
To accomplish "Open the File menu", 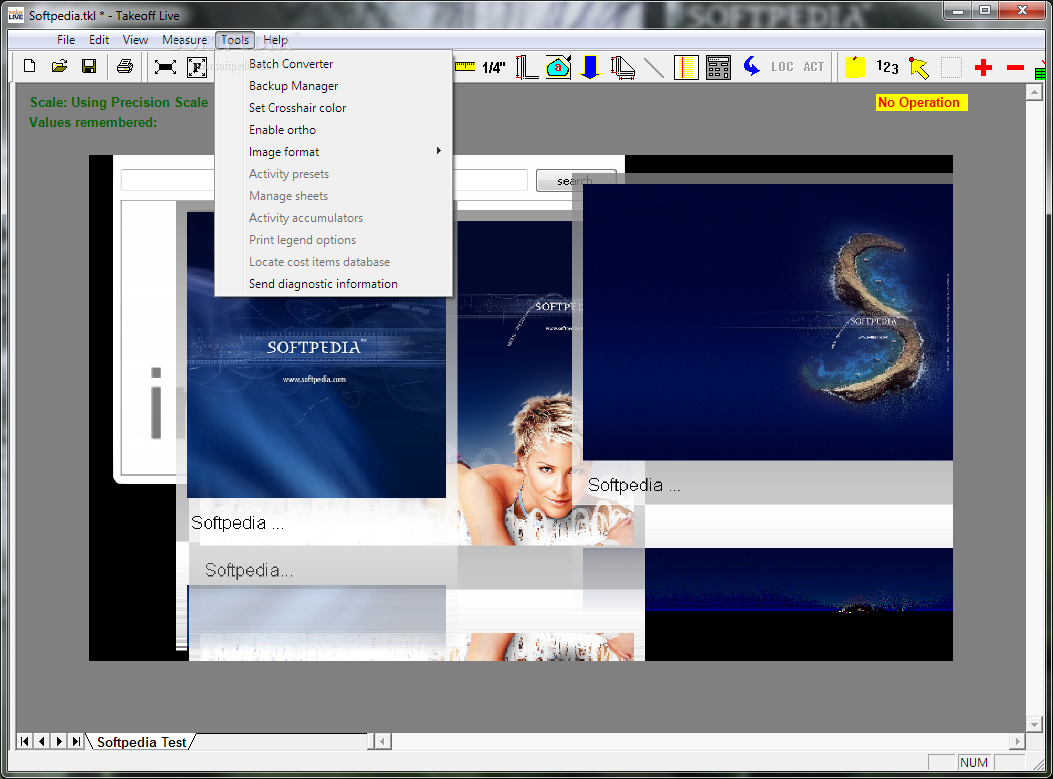I will tap(66, 40).
